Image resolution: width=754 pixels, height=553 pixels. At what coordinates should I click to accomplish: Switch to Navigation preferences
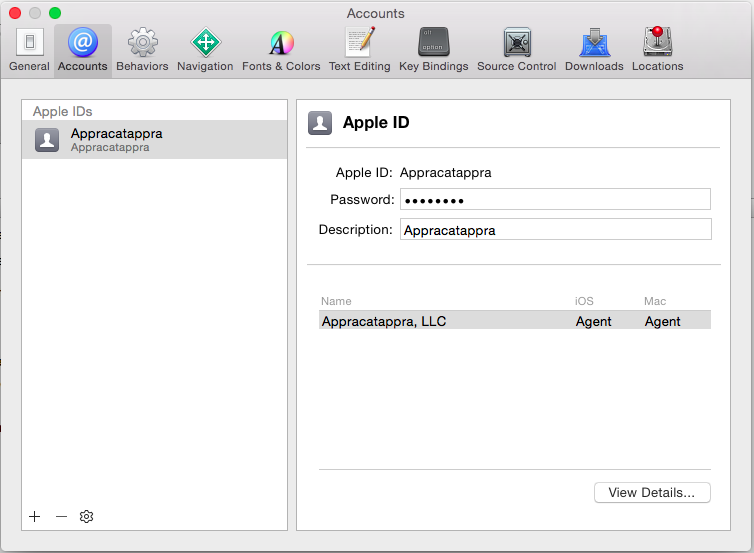205,50
